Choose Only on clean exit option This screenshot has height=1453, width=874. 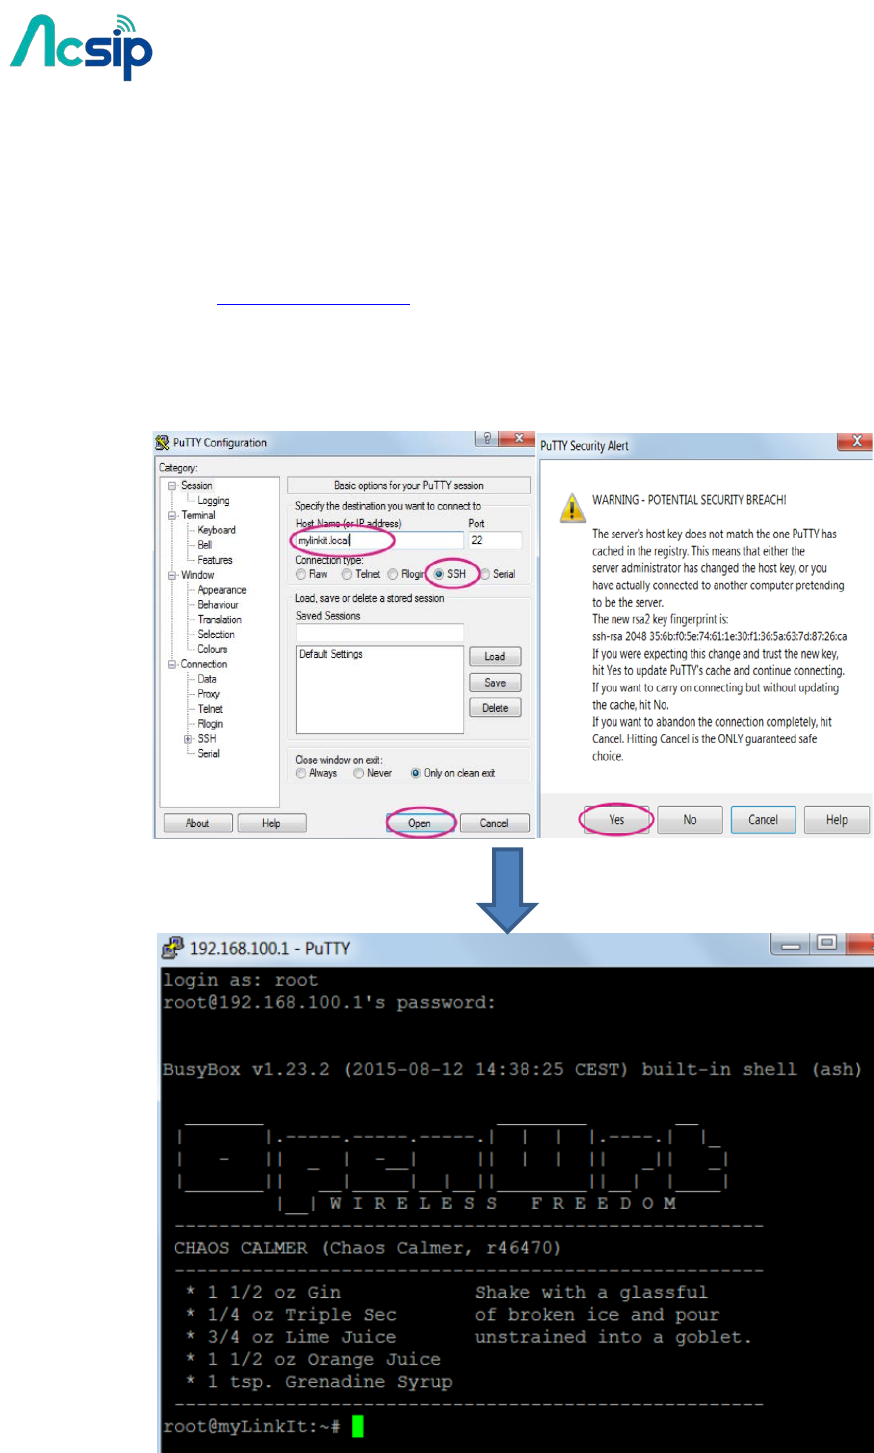(415, 773)
